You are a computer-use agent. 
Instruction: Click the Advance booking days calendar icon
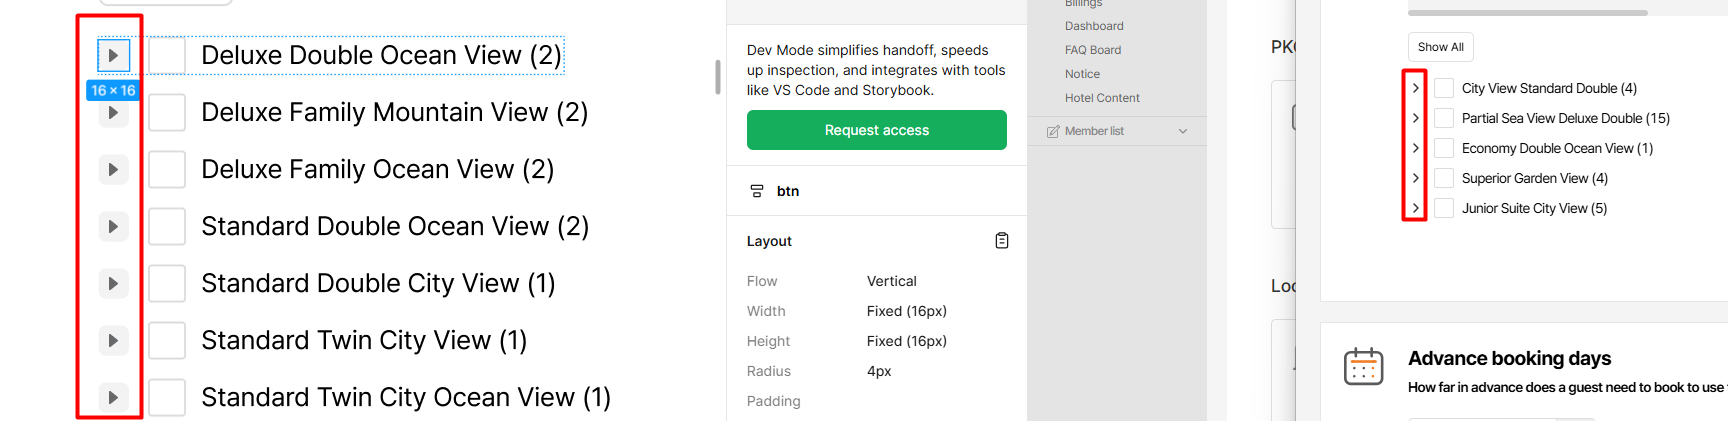click(1363, 367)
